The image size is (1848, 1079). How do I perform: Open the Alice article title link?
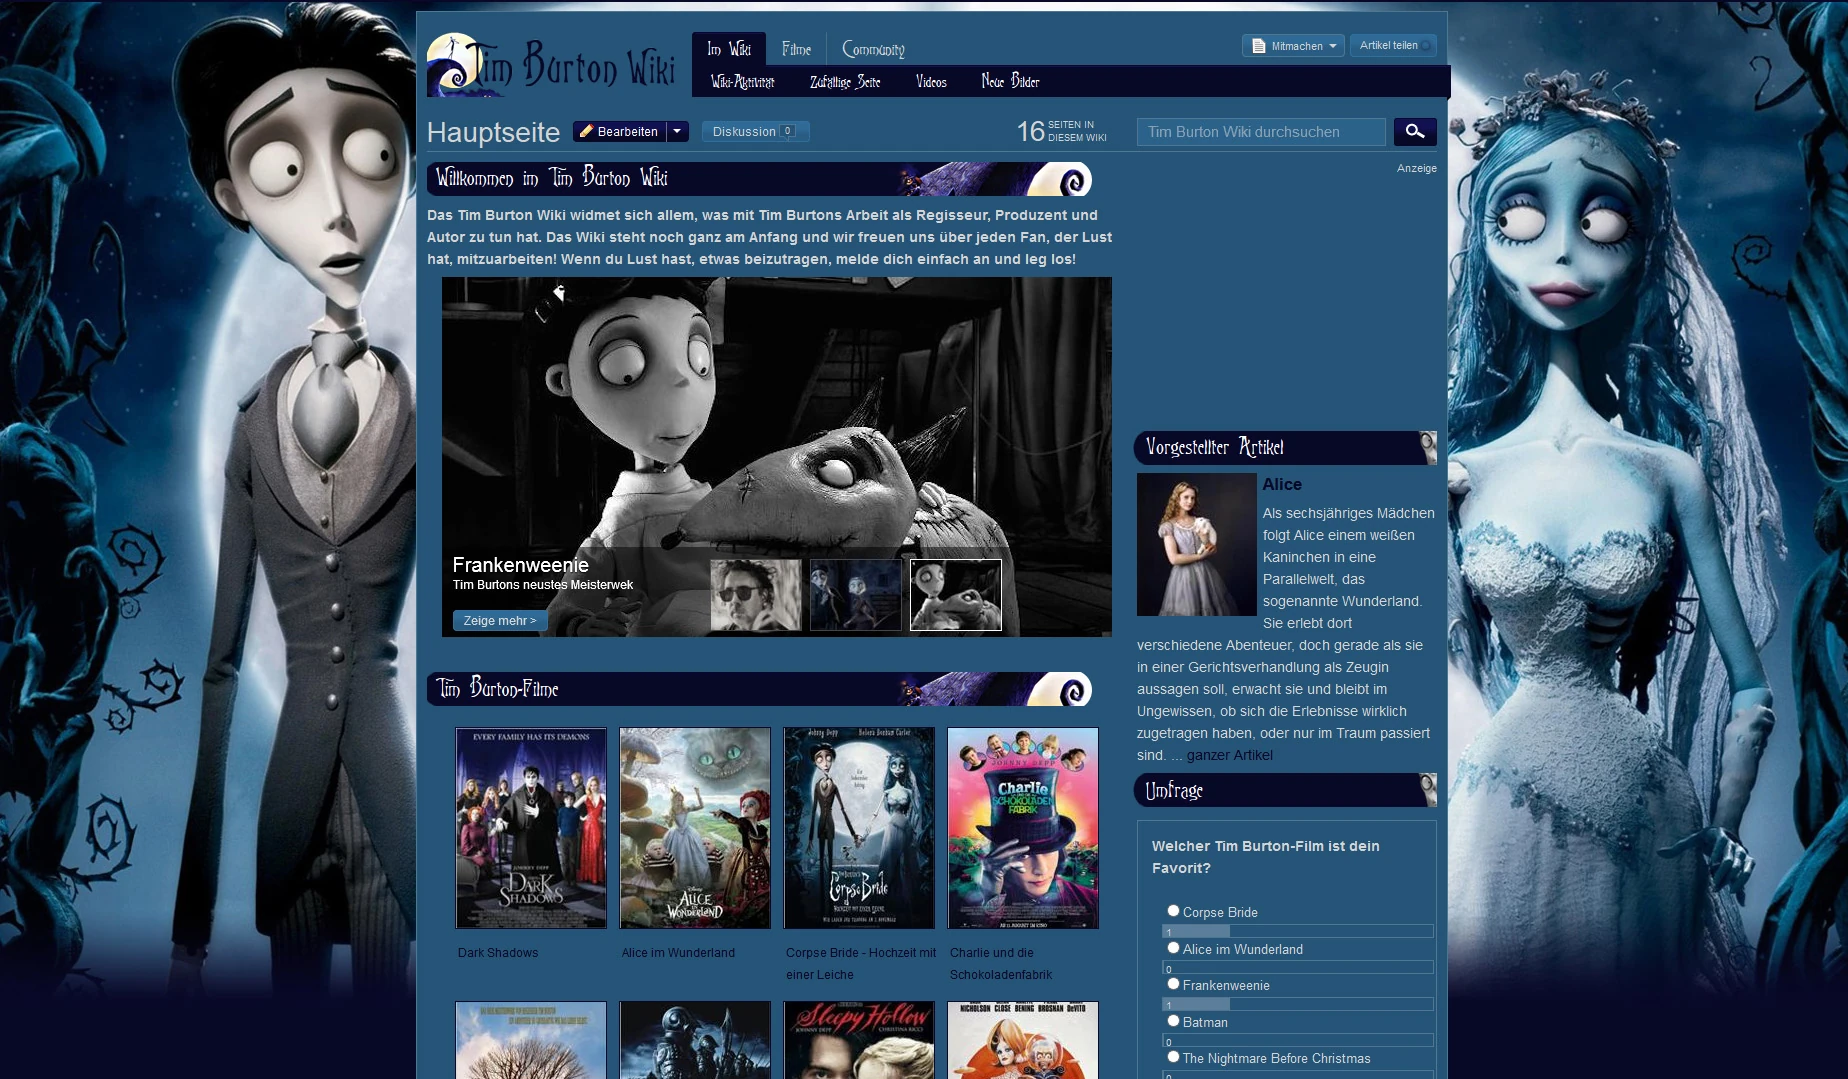pyautogui.click(x=1282, y=484)
